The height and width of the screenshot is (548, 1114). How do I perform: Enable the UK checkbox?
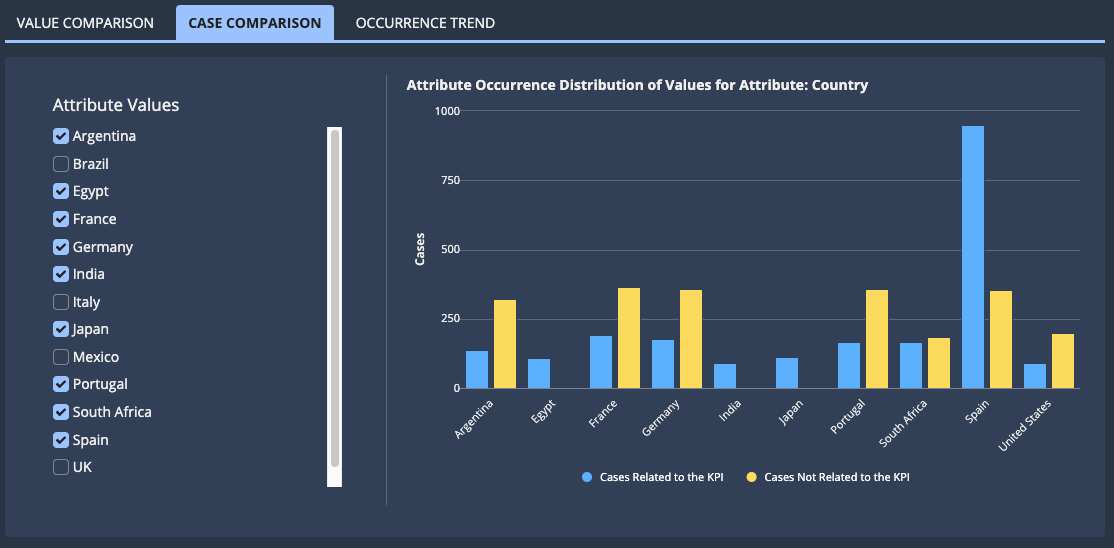(61, 467)
